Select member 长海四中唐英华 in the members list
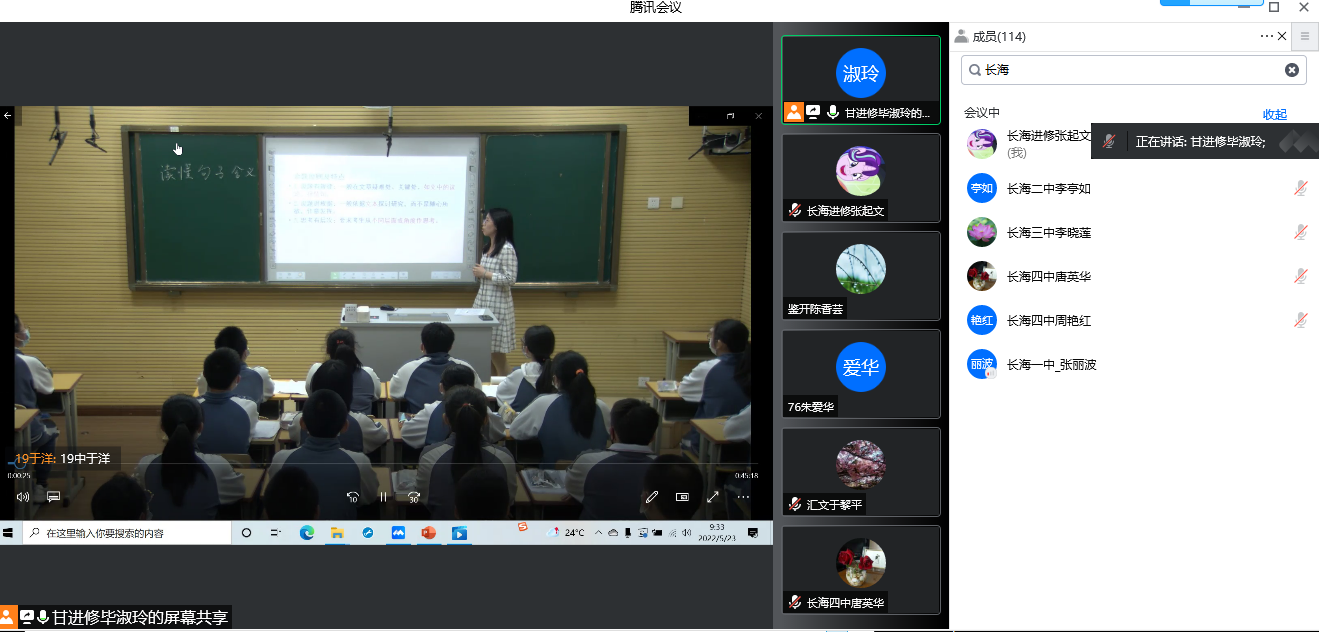 tap(1134, 276)
